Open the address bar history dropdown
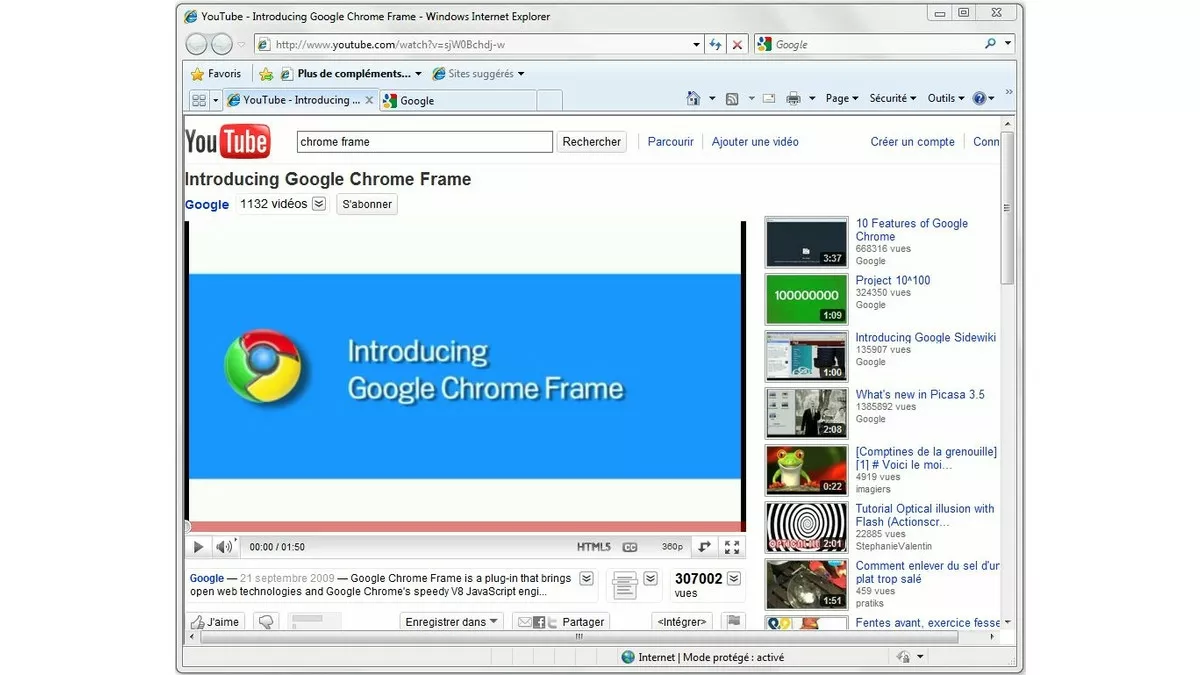This screenshot has height=675, width=1200. (x=697, y=44)
